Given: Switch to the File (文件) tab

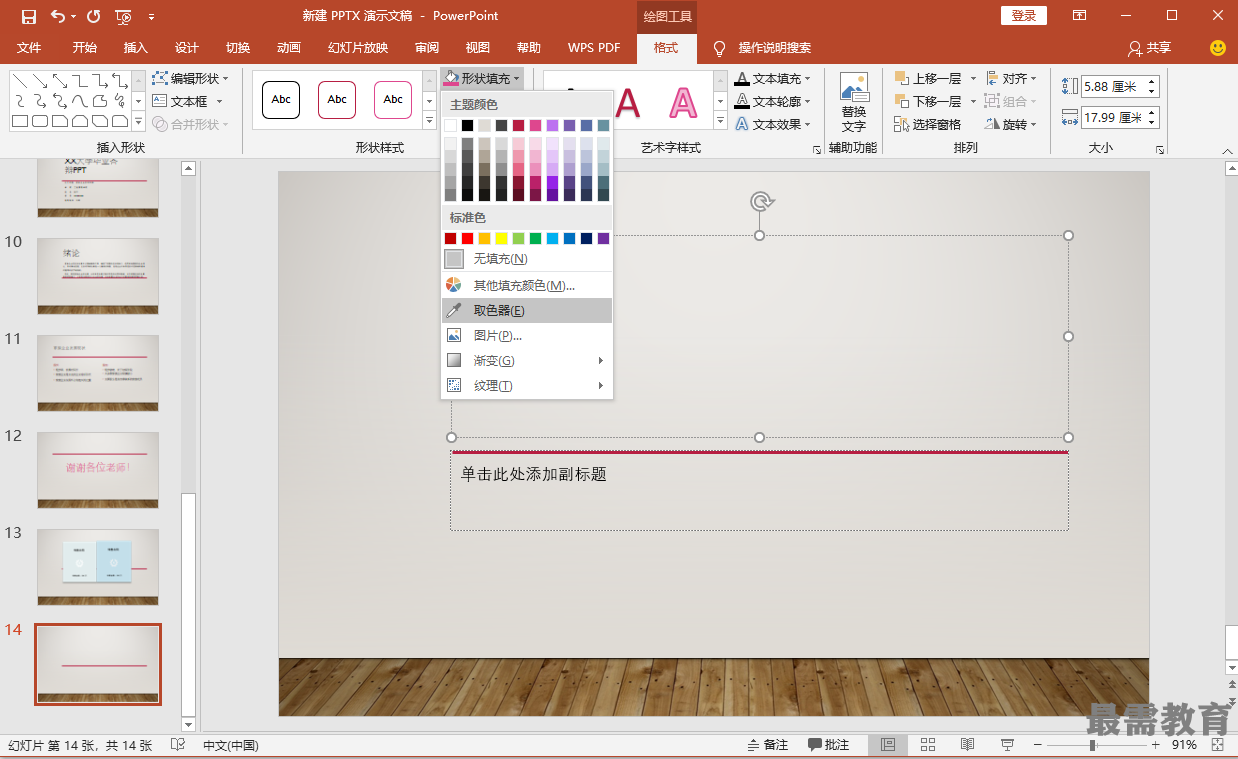Looking at the screenshot, I should tap(29, 48).
